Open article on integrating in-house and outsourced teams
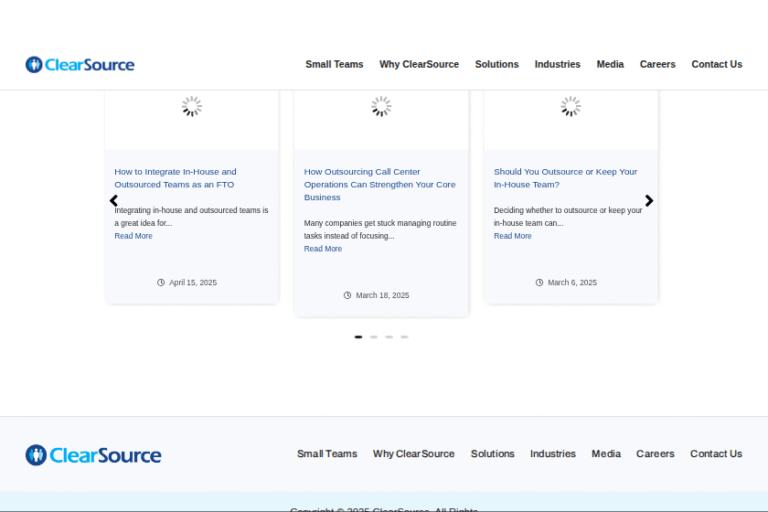This screenshot has height=512, width=768. tap(175, 178)
